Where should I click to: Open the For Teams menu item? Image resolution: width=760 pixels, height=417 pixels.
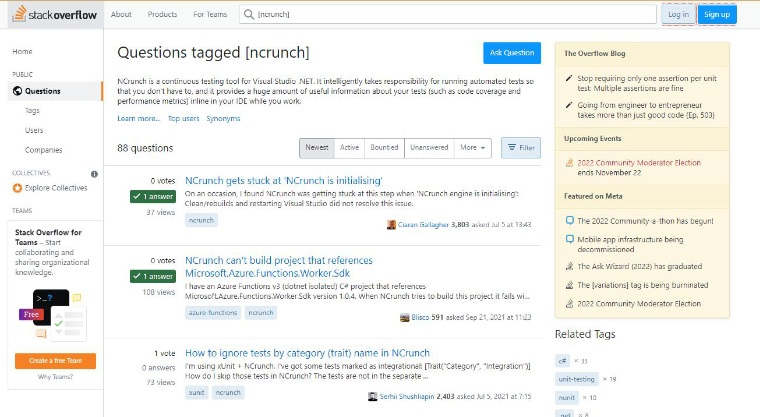[x=210, y=15]
